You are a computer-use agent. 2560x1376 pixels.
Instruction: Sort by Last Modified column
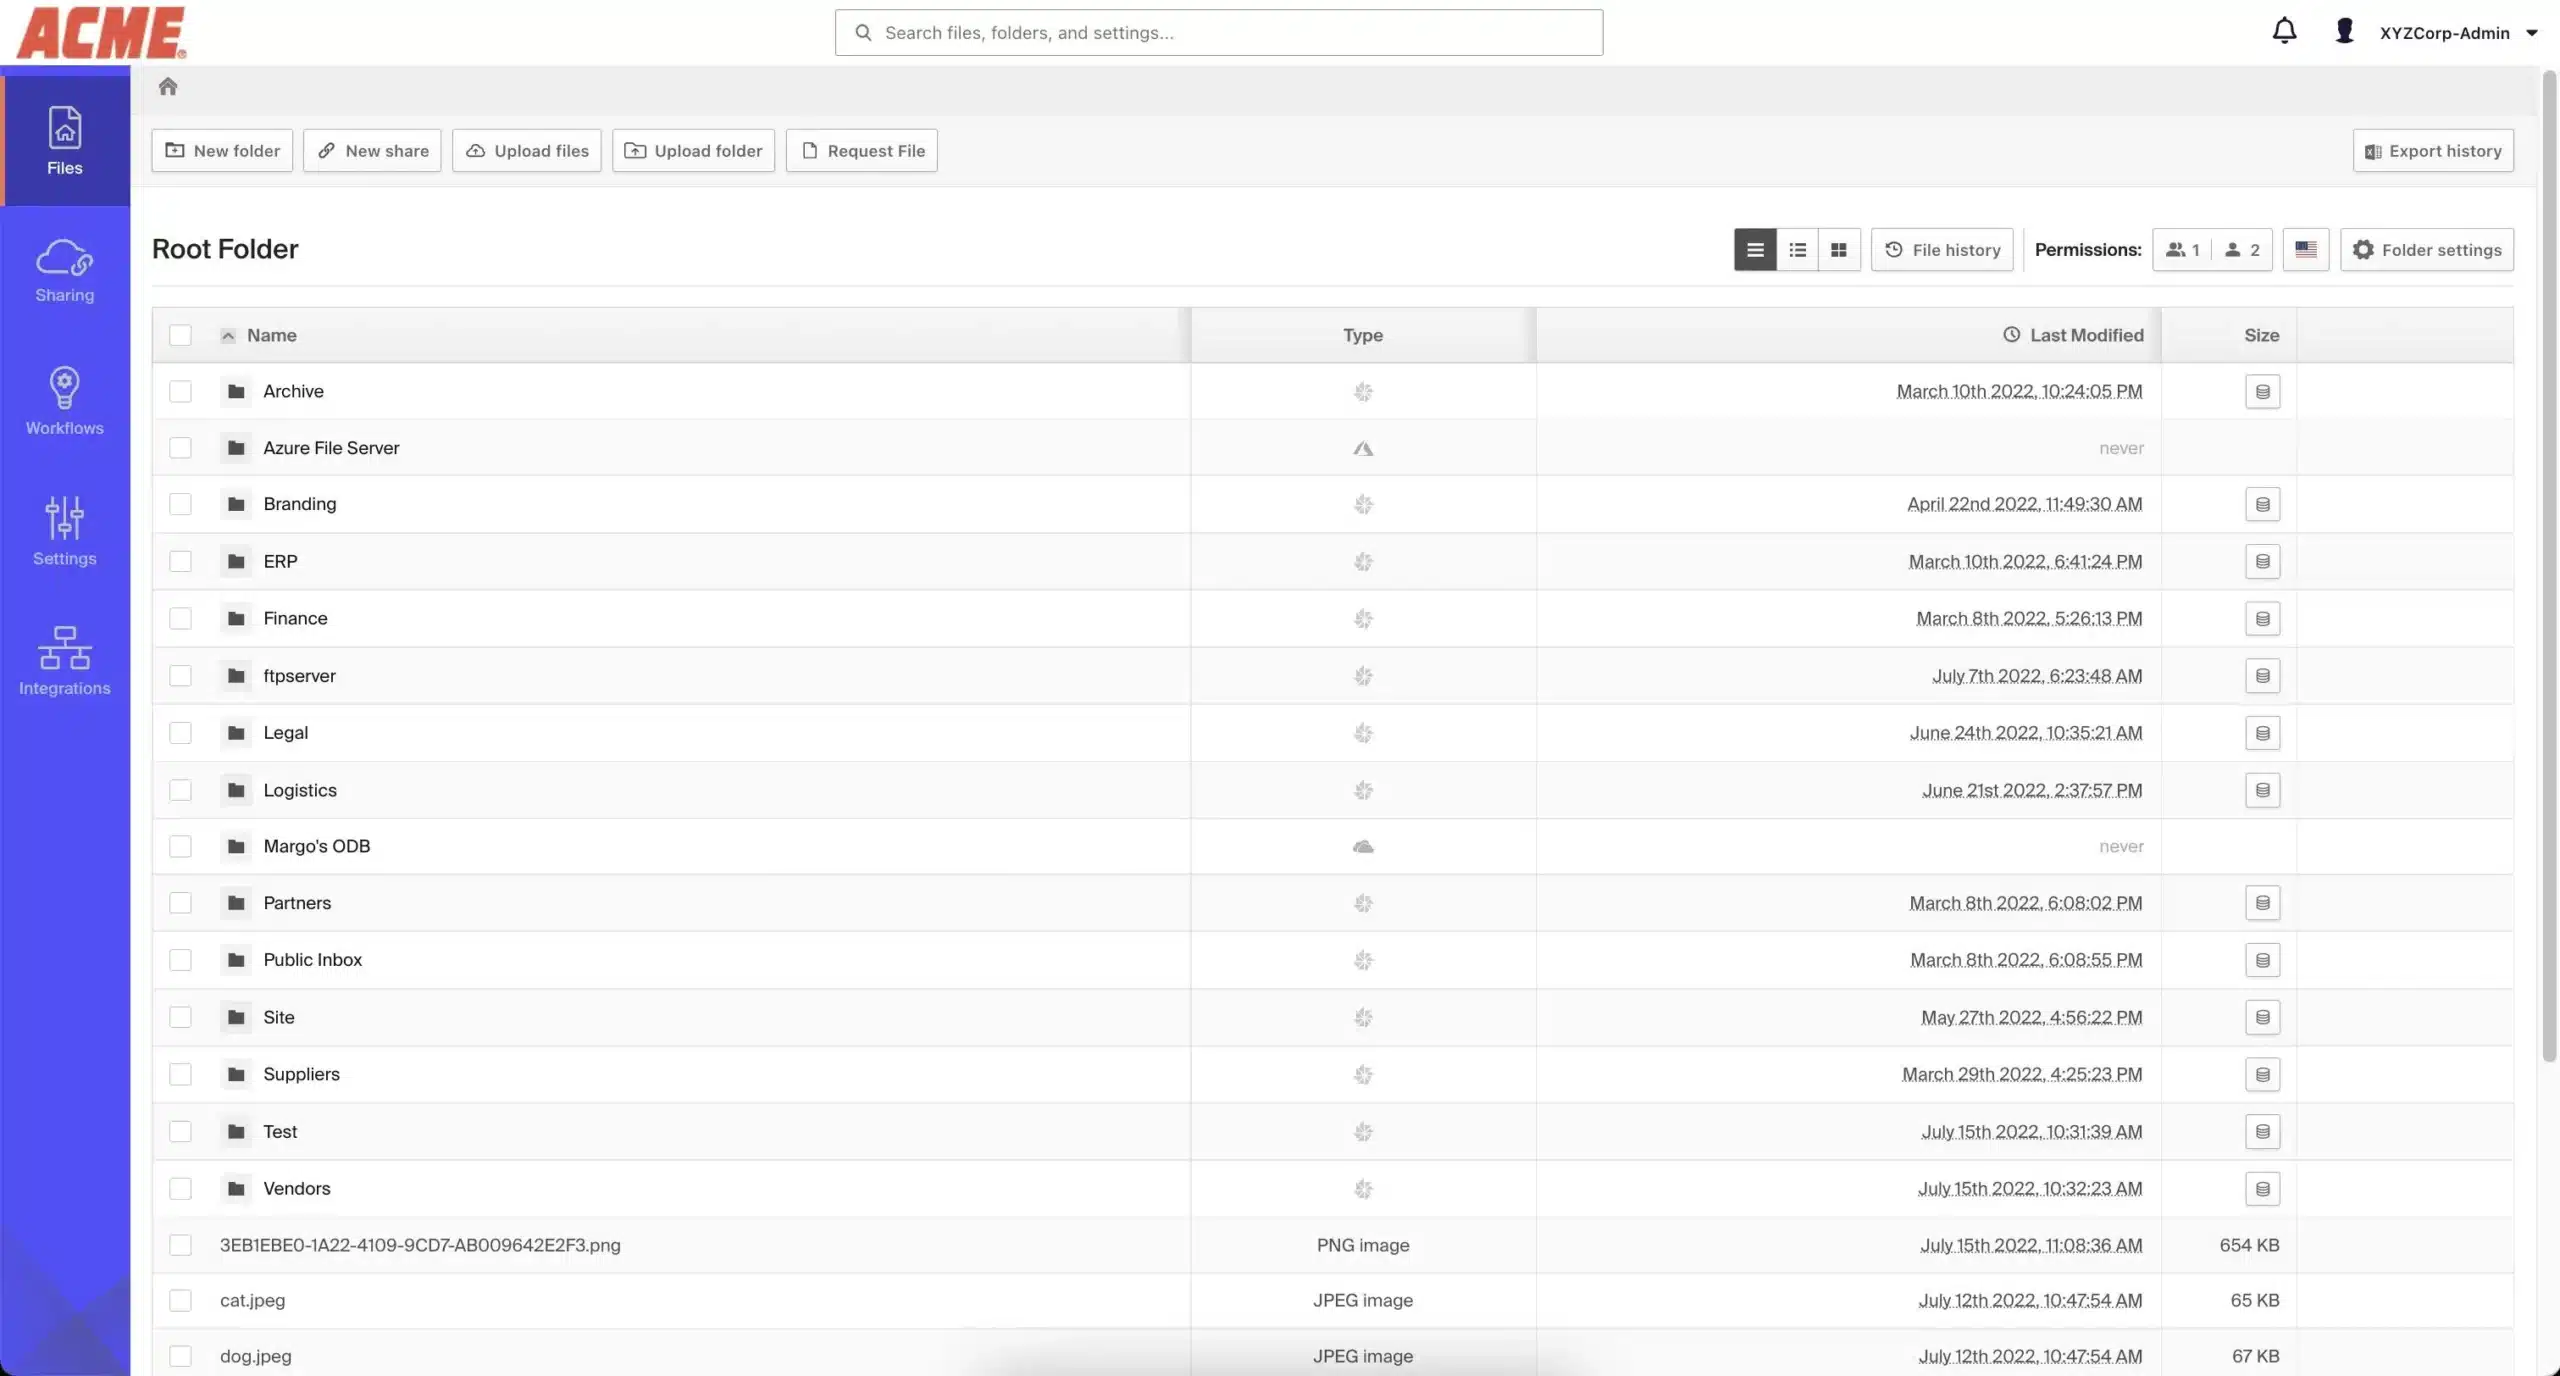[x=2073, y=335]
